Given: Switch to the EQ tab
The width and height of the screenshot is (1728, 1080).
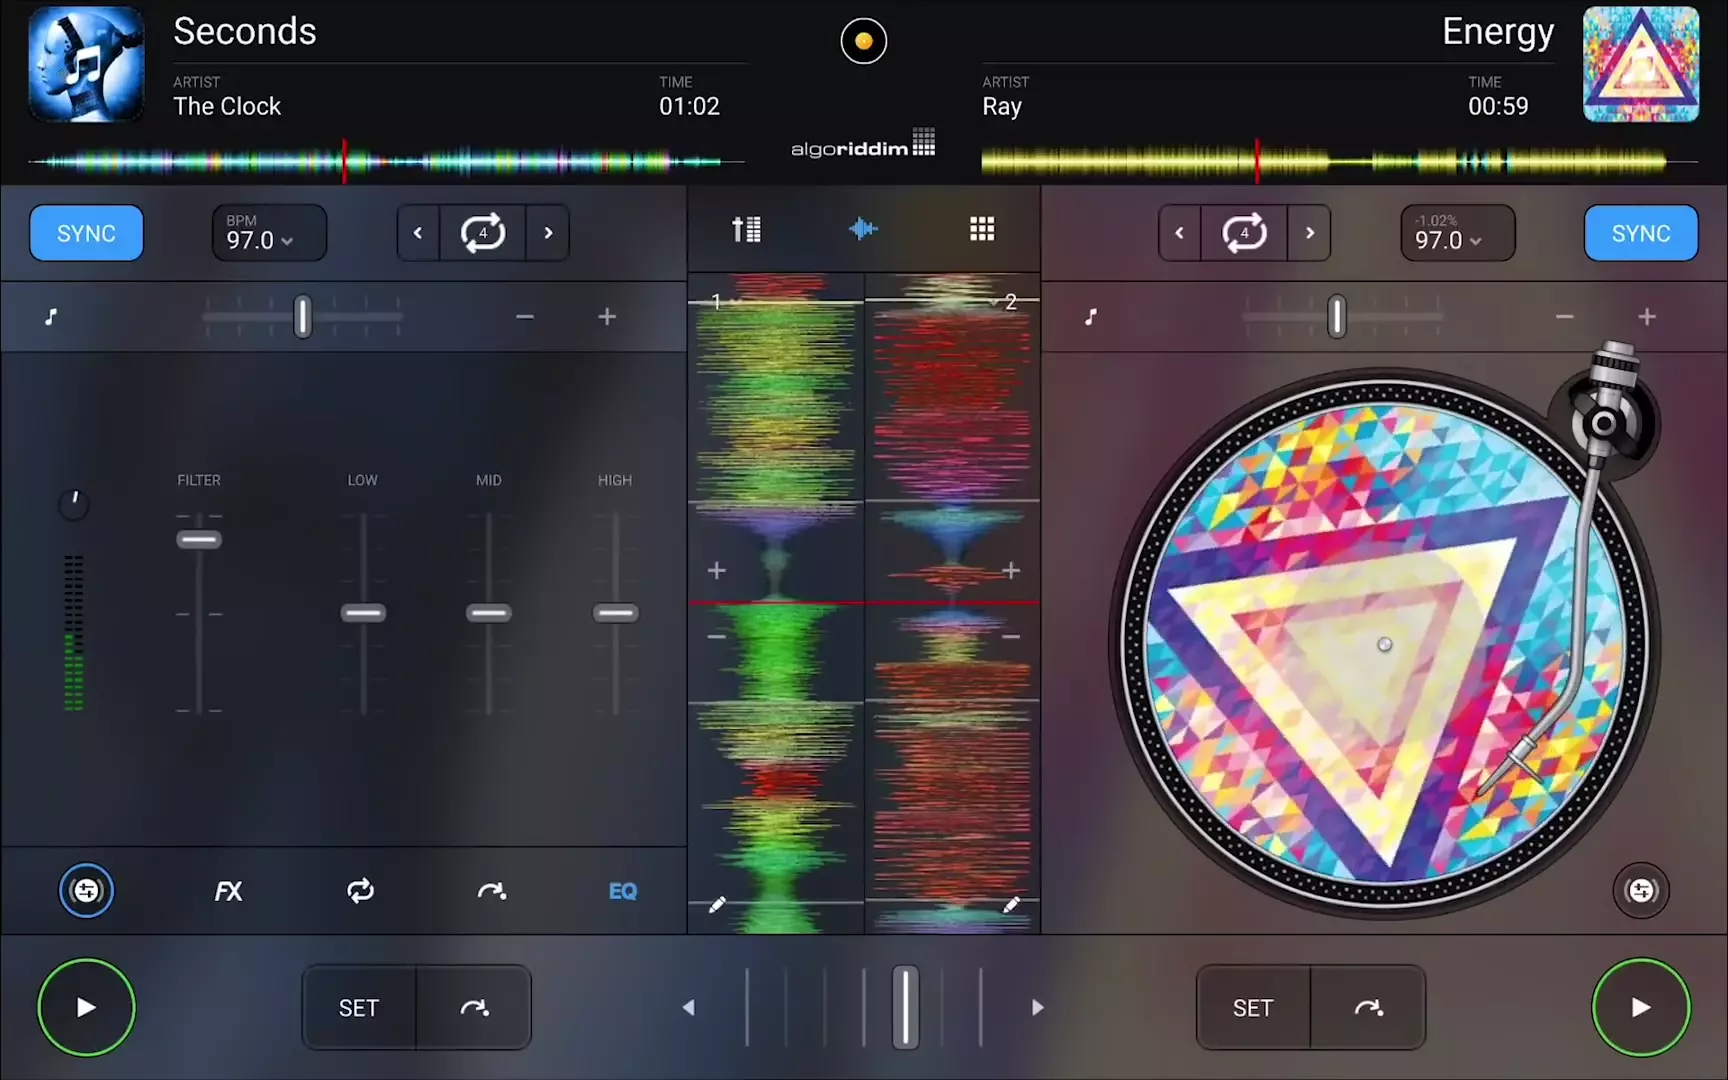Looking at the screenshot, I should pyautogui.click(x=622, y=891).
